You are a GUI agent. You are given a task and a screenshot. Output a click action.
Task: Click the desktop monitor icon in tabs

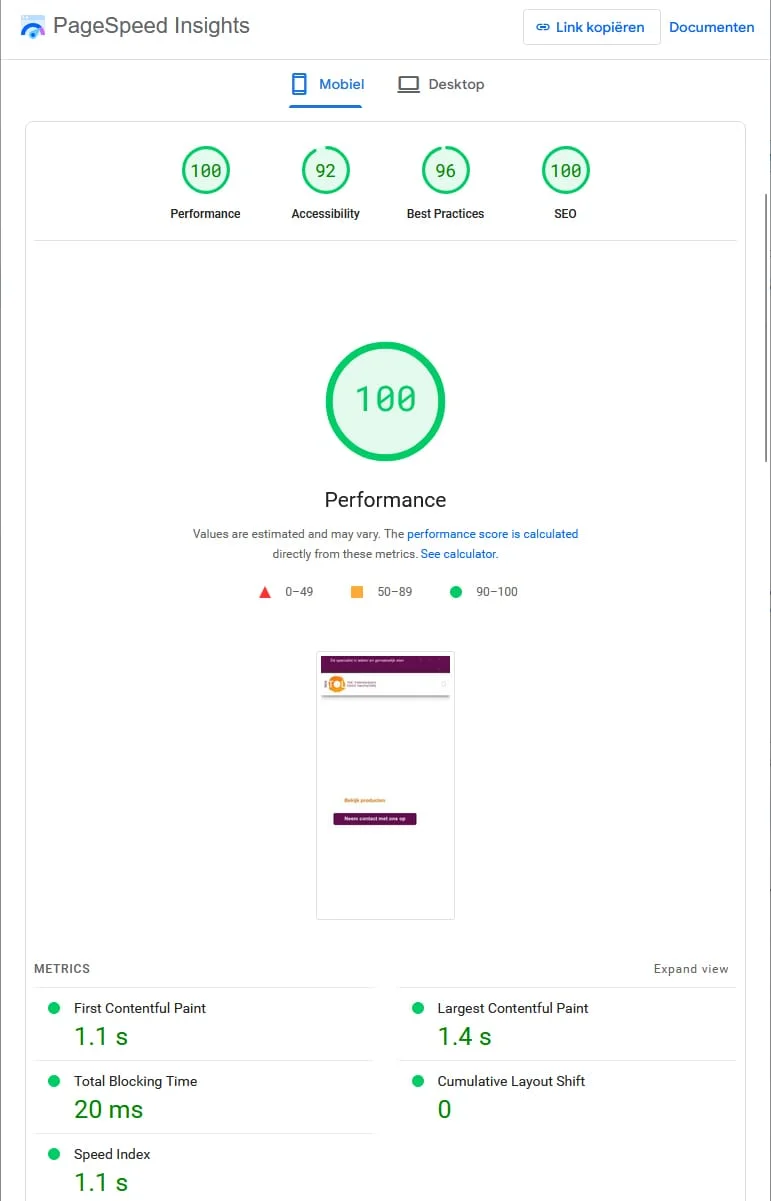(x=408, y=85)
